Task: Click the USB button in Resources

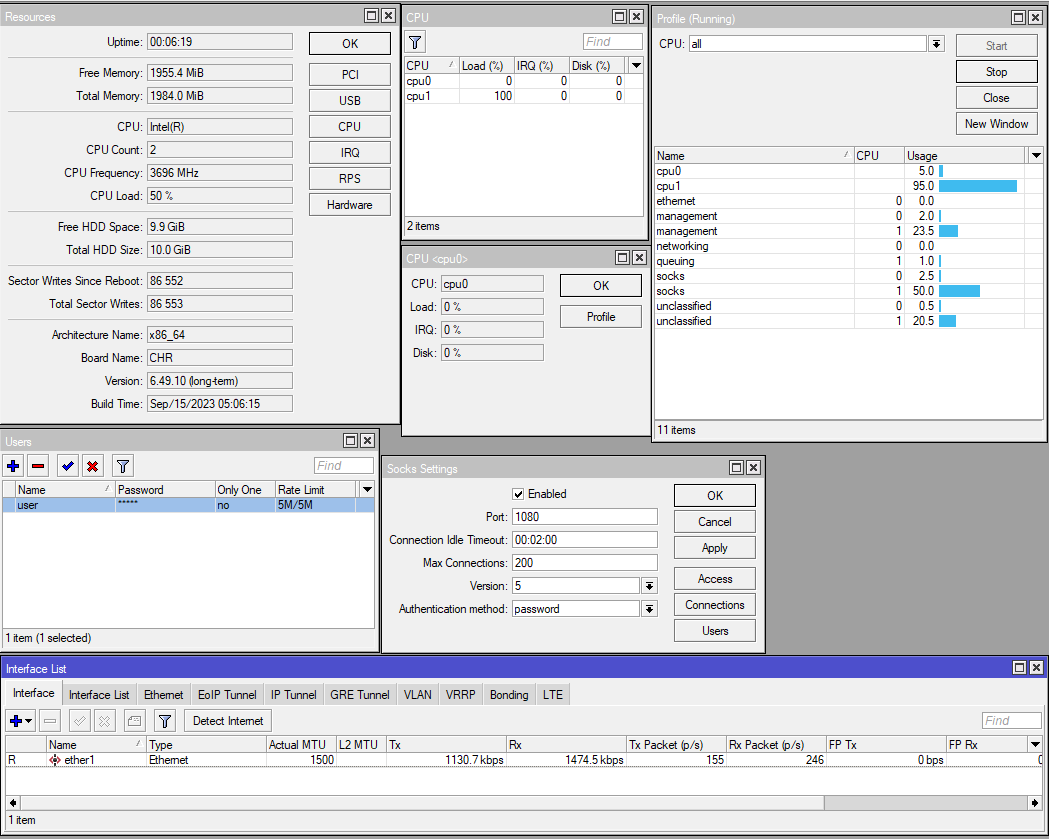Action: click(x=350, y=100)
